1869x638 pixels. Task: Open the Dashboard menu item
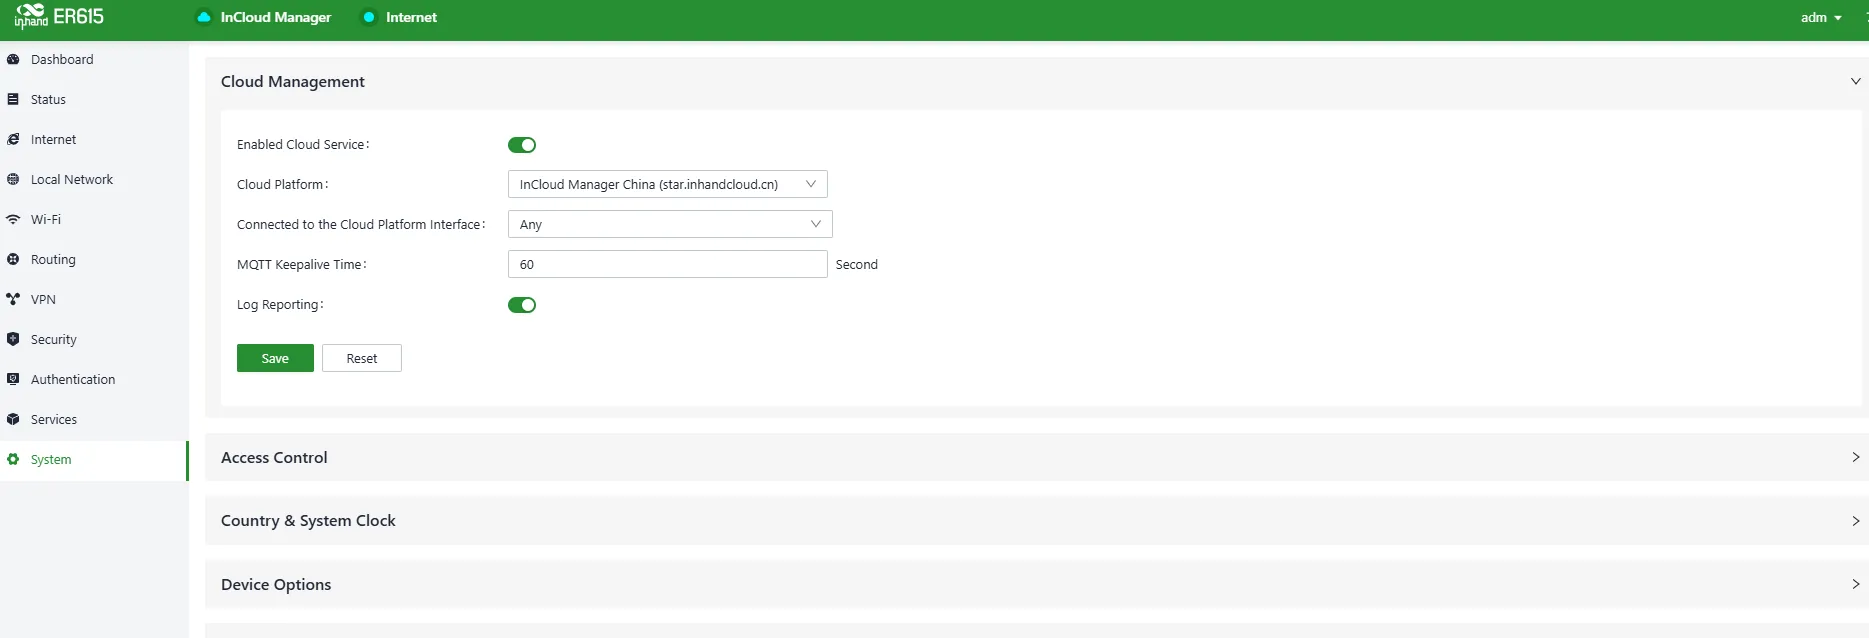click(x=94, y=59)
